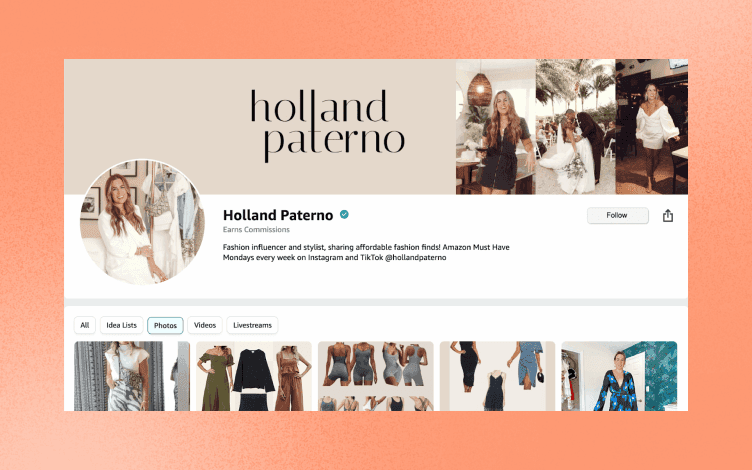Show the Livestreams tab

click(x=252, y=325)
